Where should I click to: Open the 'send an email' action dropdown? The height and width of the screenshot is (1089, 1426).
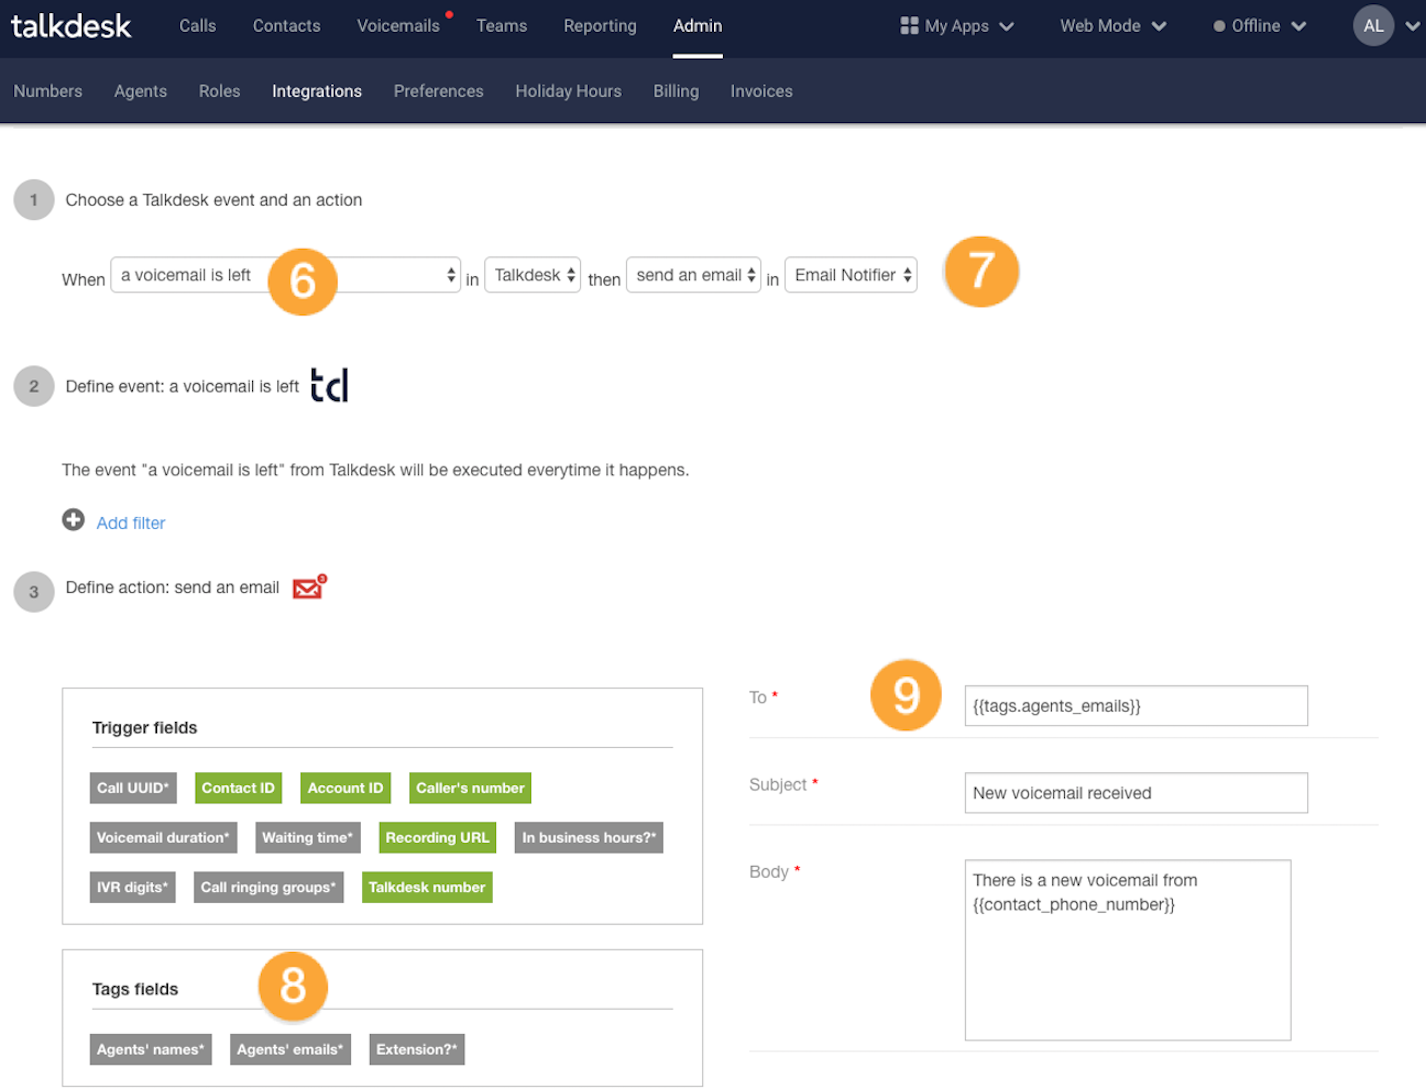693,275
